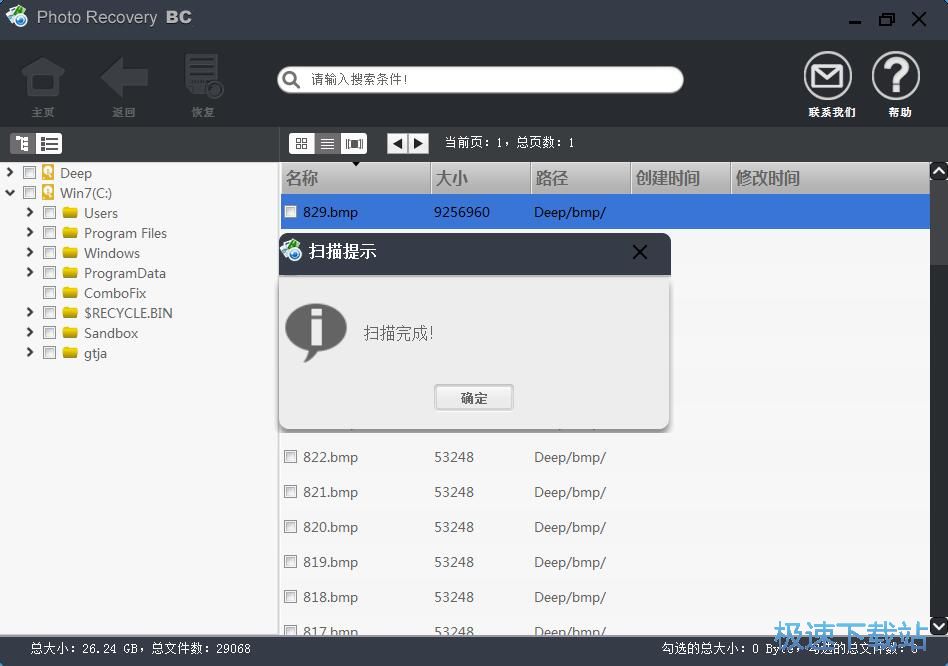Click the Program Files folder icon
The height and width of the screenshot is (666, 948).
coord(70,233)
